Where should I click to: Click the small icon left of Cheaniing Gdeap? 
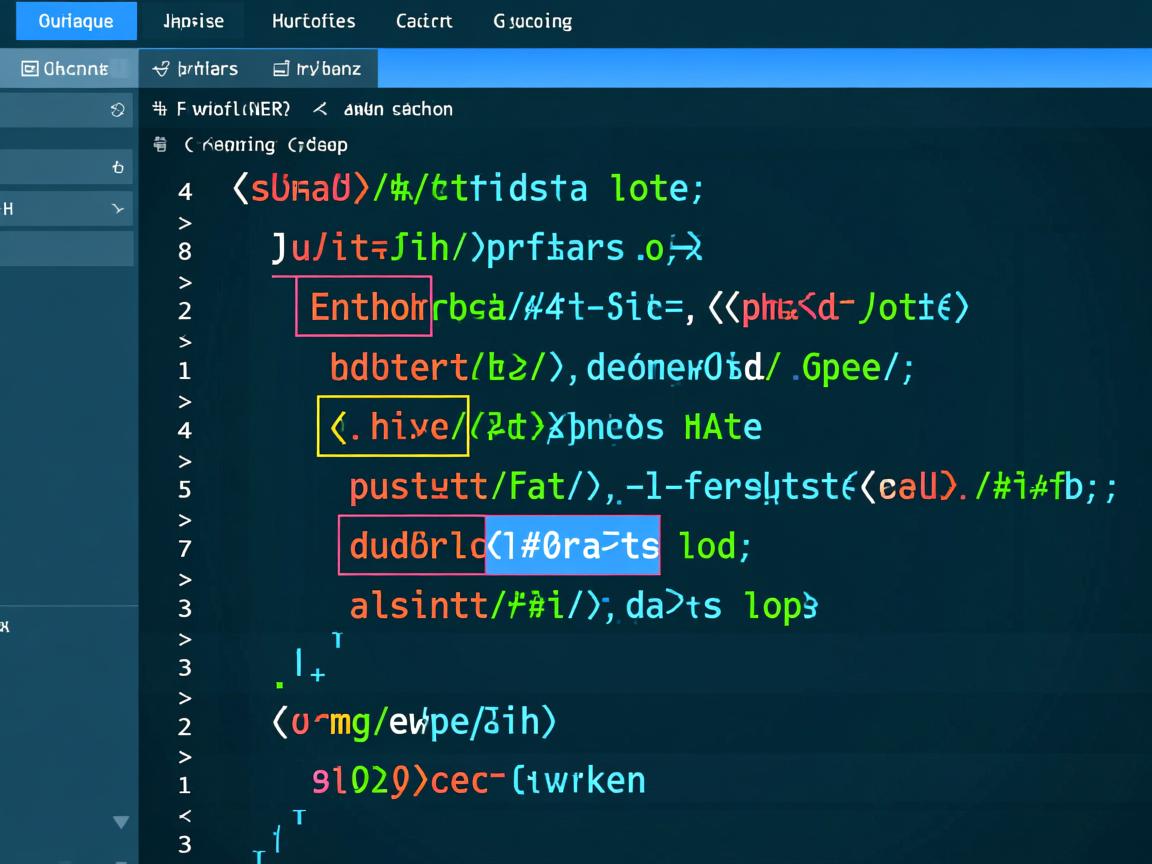160,145
